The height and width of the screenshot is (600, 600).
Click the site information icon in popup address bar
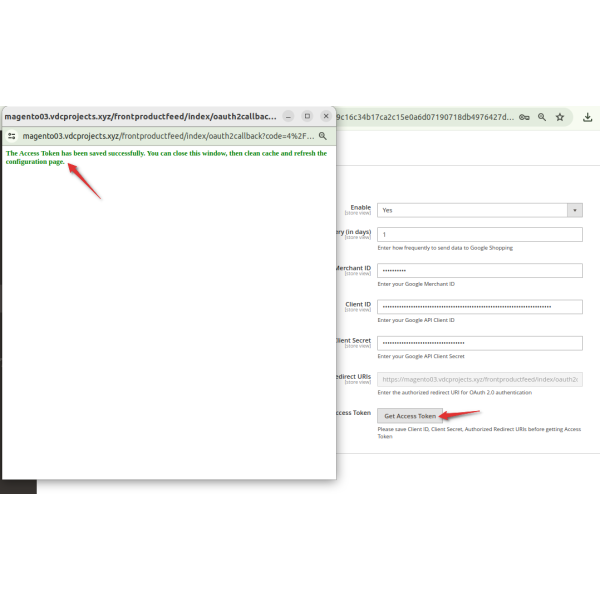pos(12,135)
